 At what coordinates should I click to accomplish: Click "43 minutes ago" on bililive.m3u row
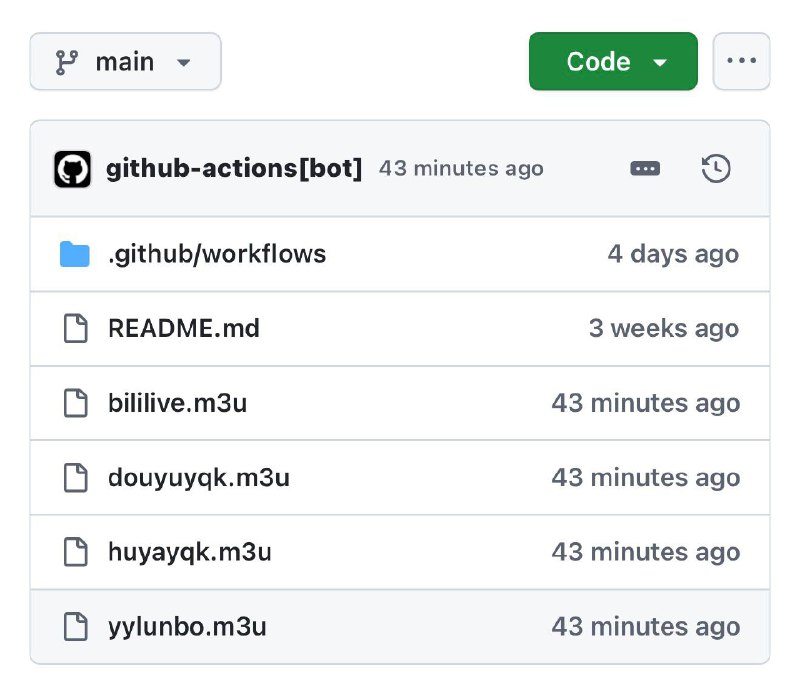coord(646,403)
